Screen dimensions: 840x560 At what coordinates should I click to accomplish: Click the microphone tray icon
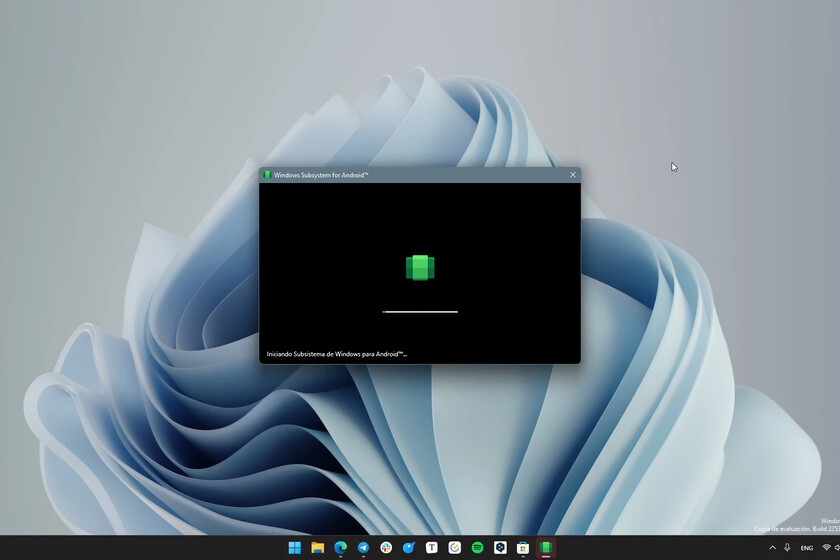tap(787, 548)
